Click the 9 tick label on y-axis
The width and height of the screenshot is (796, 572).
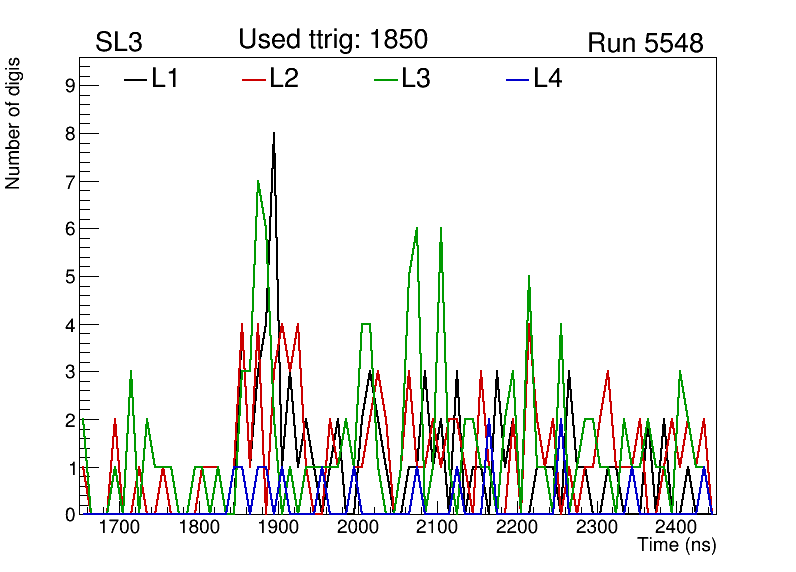[70, 86]
